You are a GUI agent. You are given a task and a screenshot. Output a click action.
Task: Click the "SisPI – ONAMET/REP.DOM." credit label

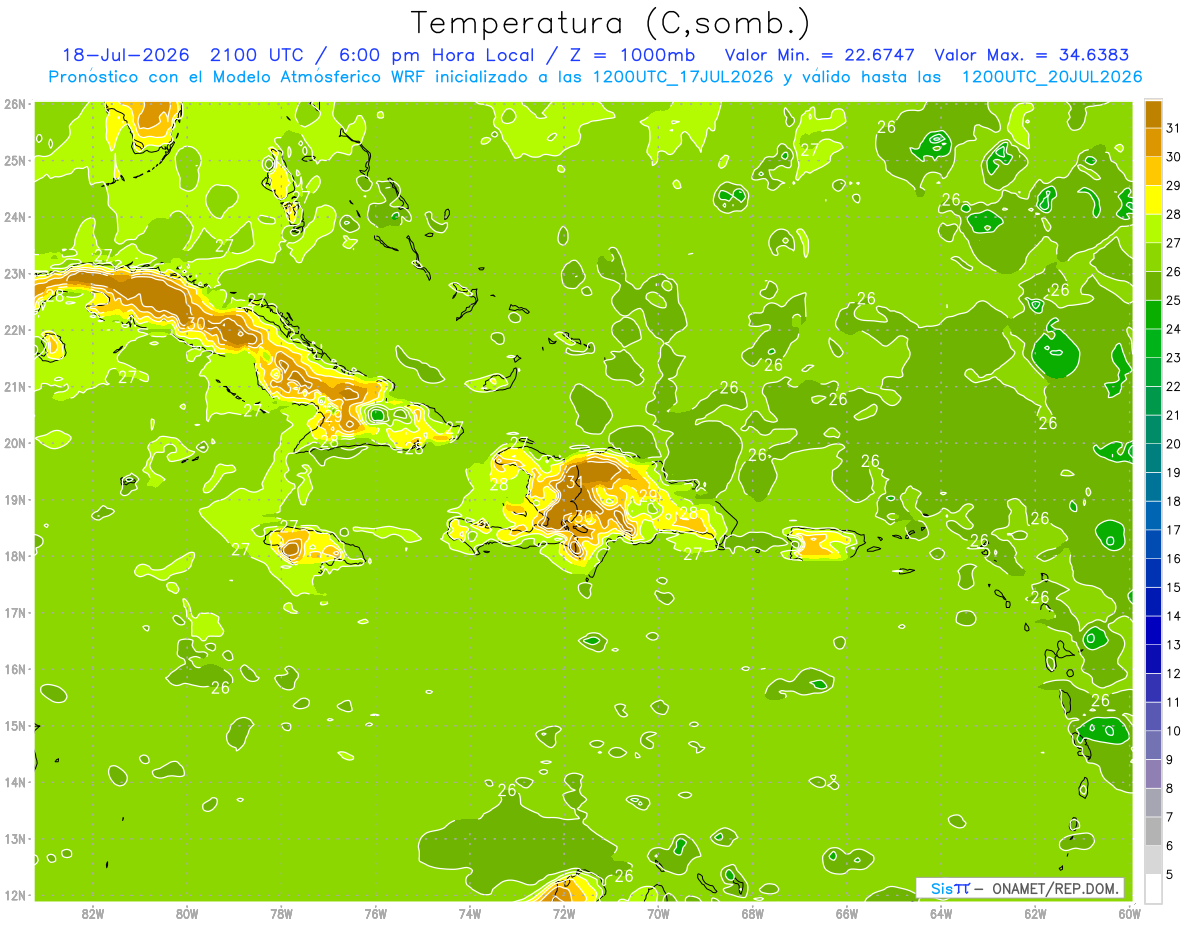point(1020,888)
